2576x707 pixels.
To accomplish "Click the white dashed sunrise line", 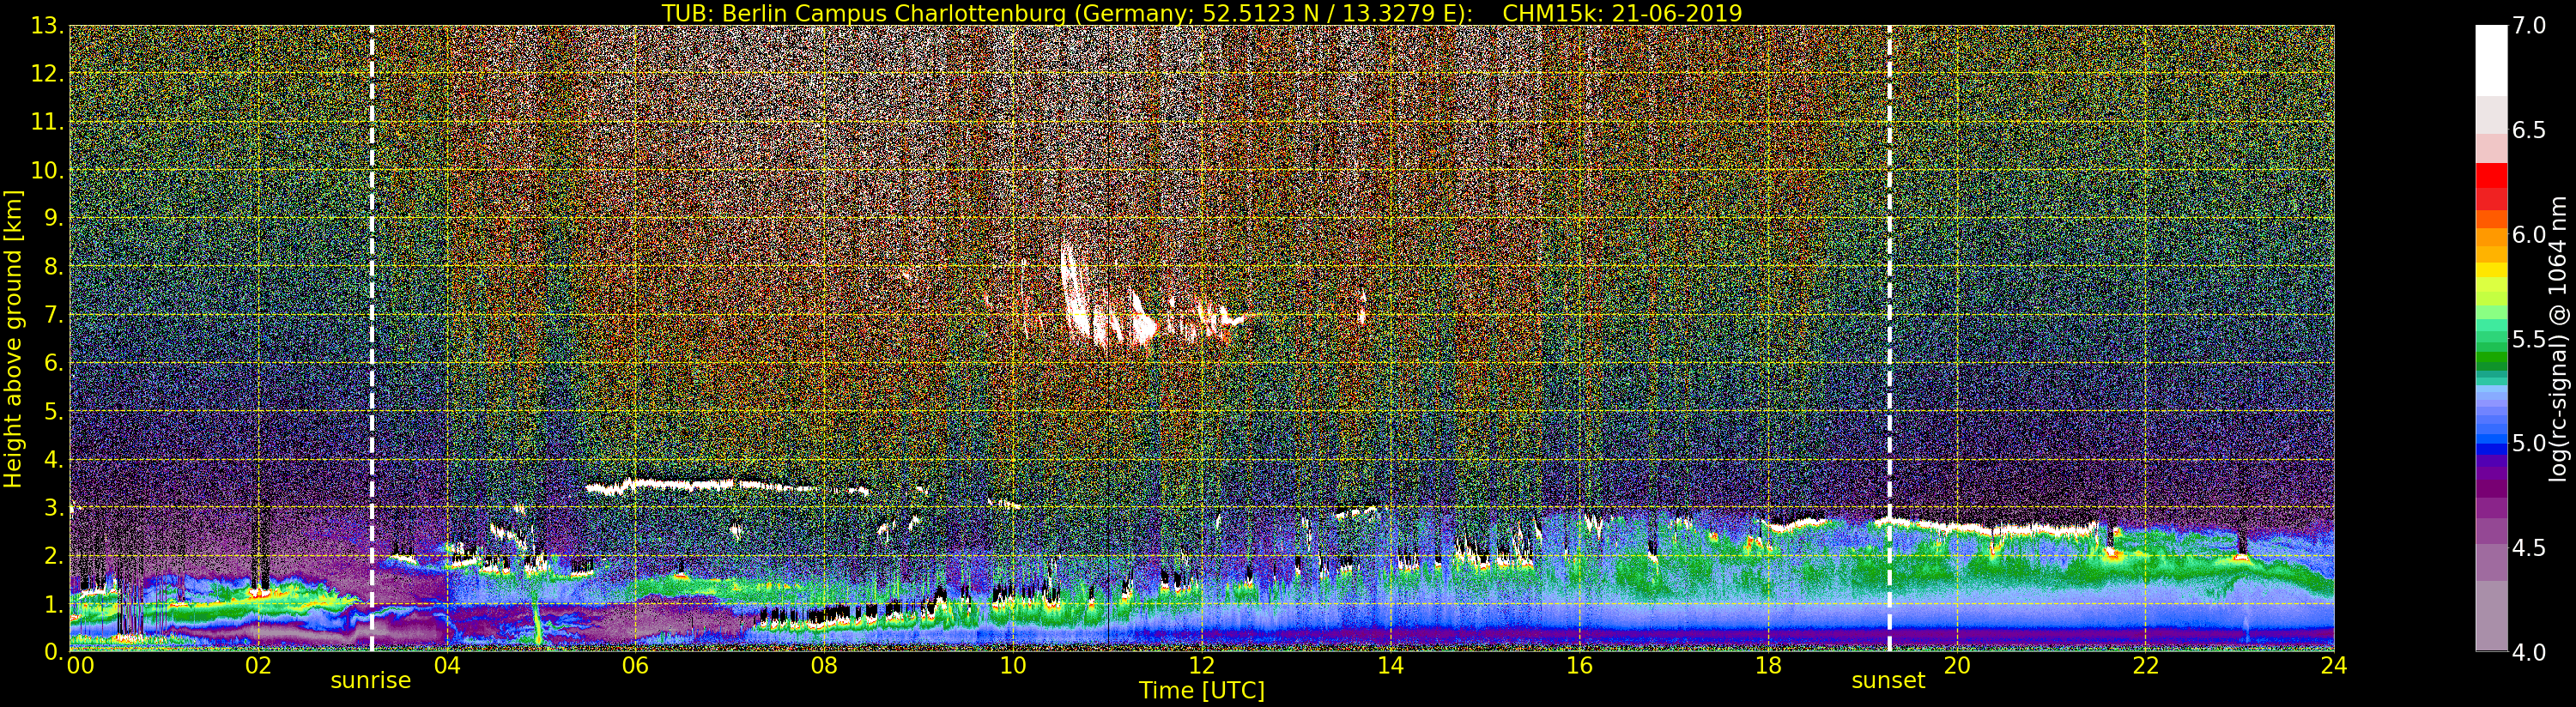I will coord(371,338).
